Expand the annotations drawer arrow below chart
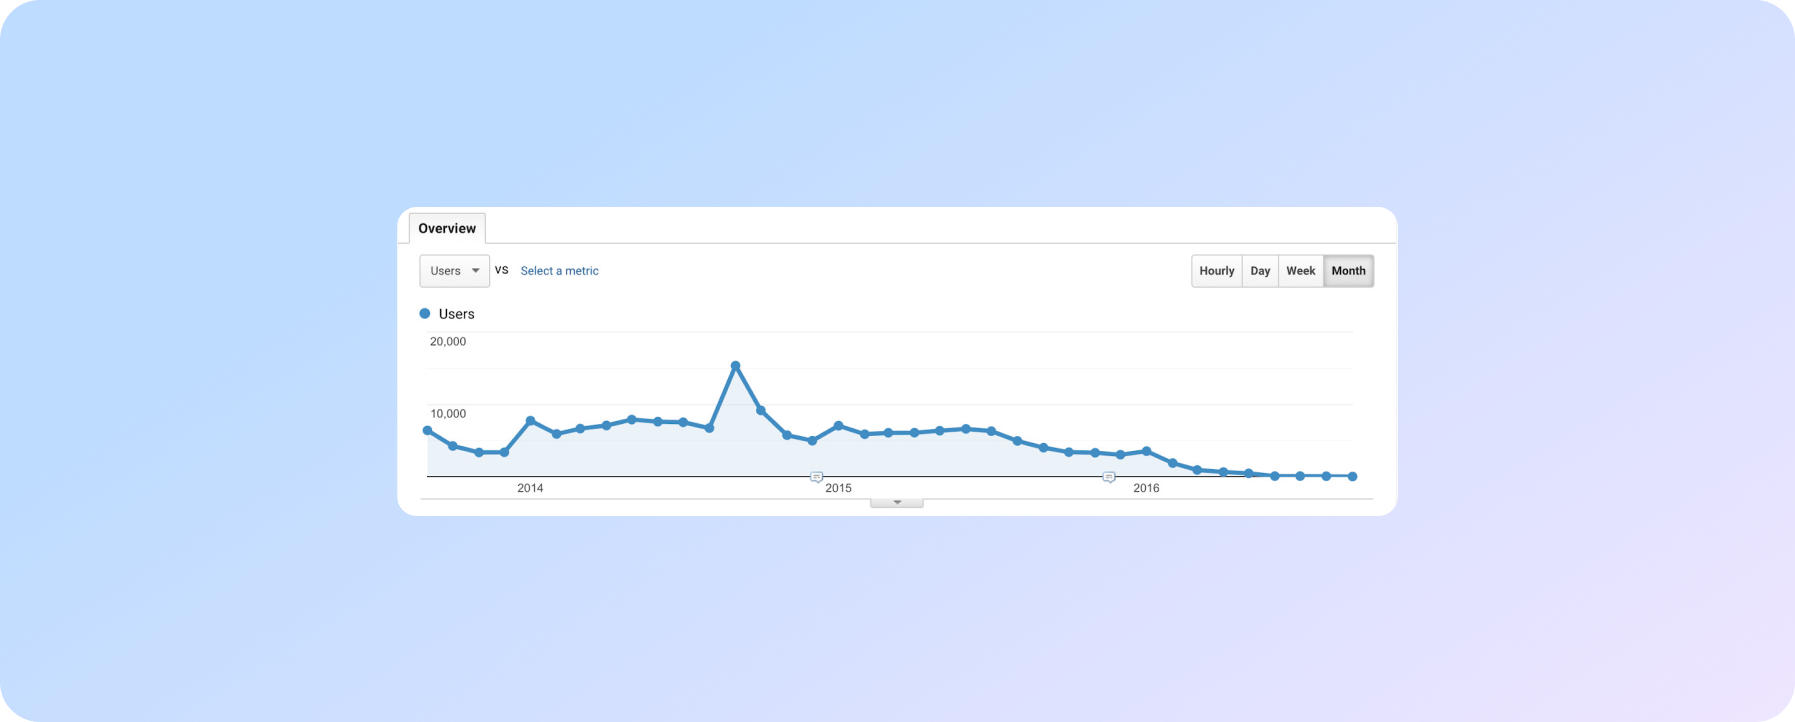Screen dimensions: 1795x722 click(897, 502)
